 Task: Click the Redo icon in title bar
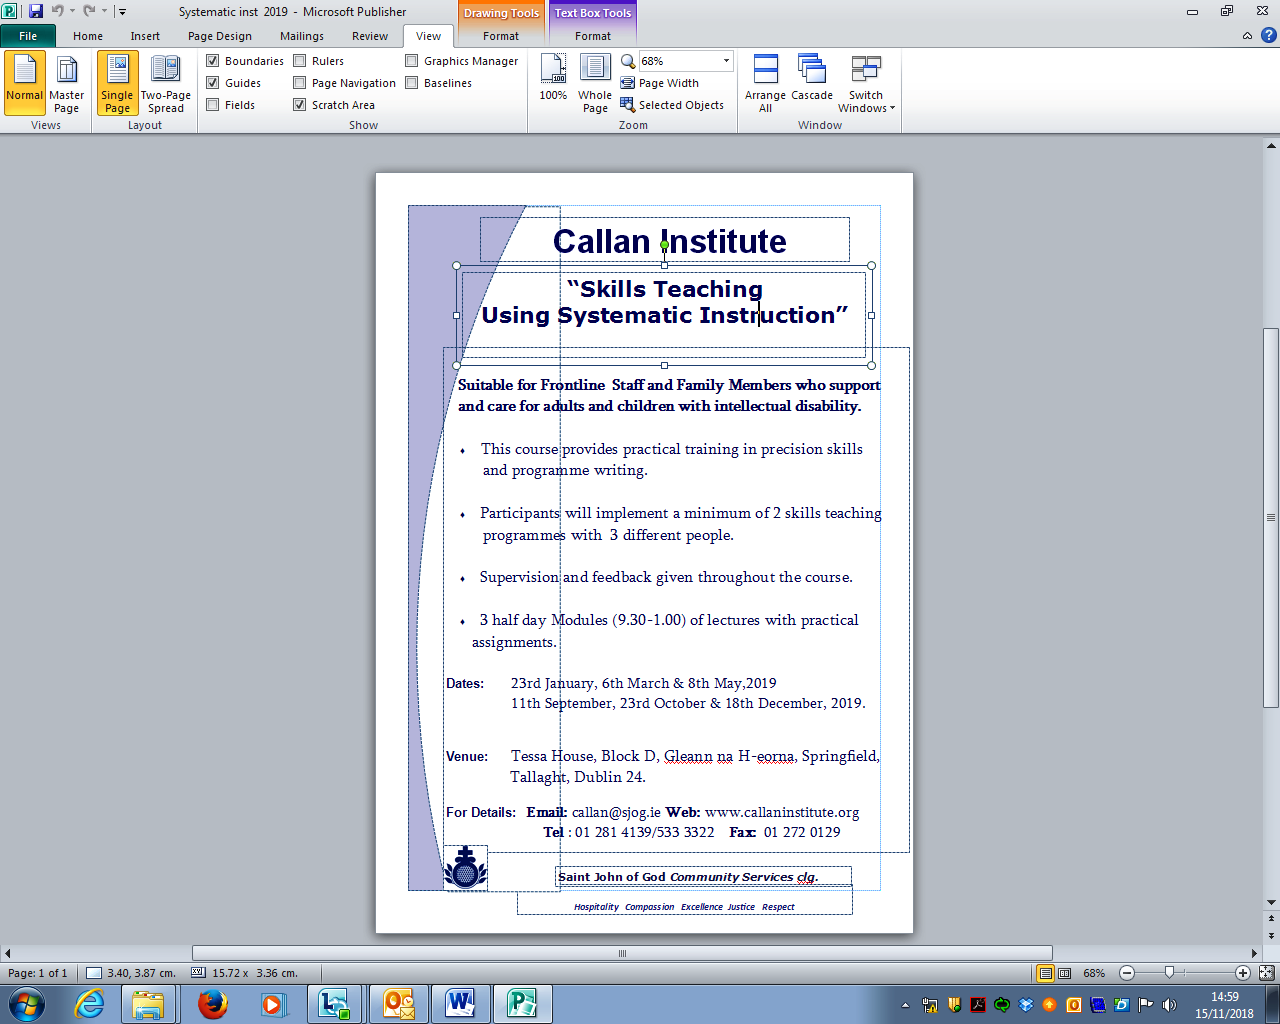pos(89,11)
